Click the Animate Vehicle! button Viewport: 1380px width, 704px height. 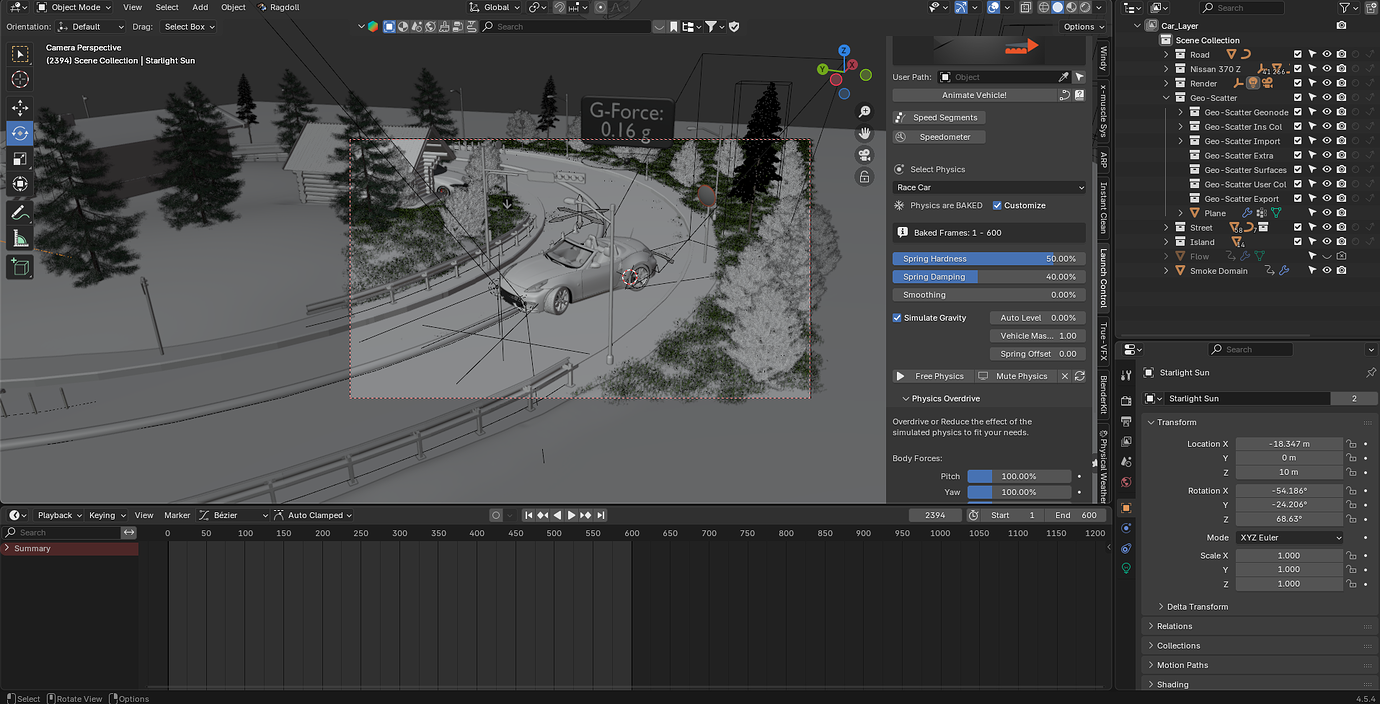click(x=974, y=95)
